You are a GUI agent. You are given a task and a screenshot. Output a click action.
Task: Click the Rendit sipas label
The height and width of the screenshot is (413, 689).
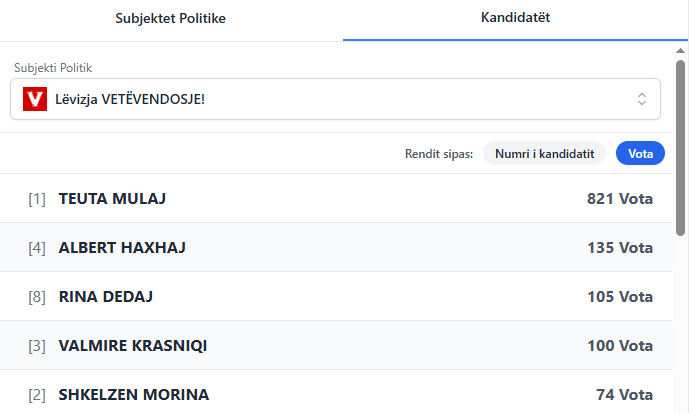(x=438, y=154)
